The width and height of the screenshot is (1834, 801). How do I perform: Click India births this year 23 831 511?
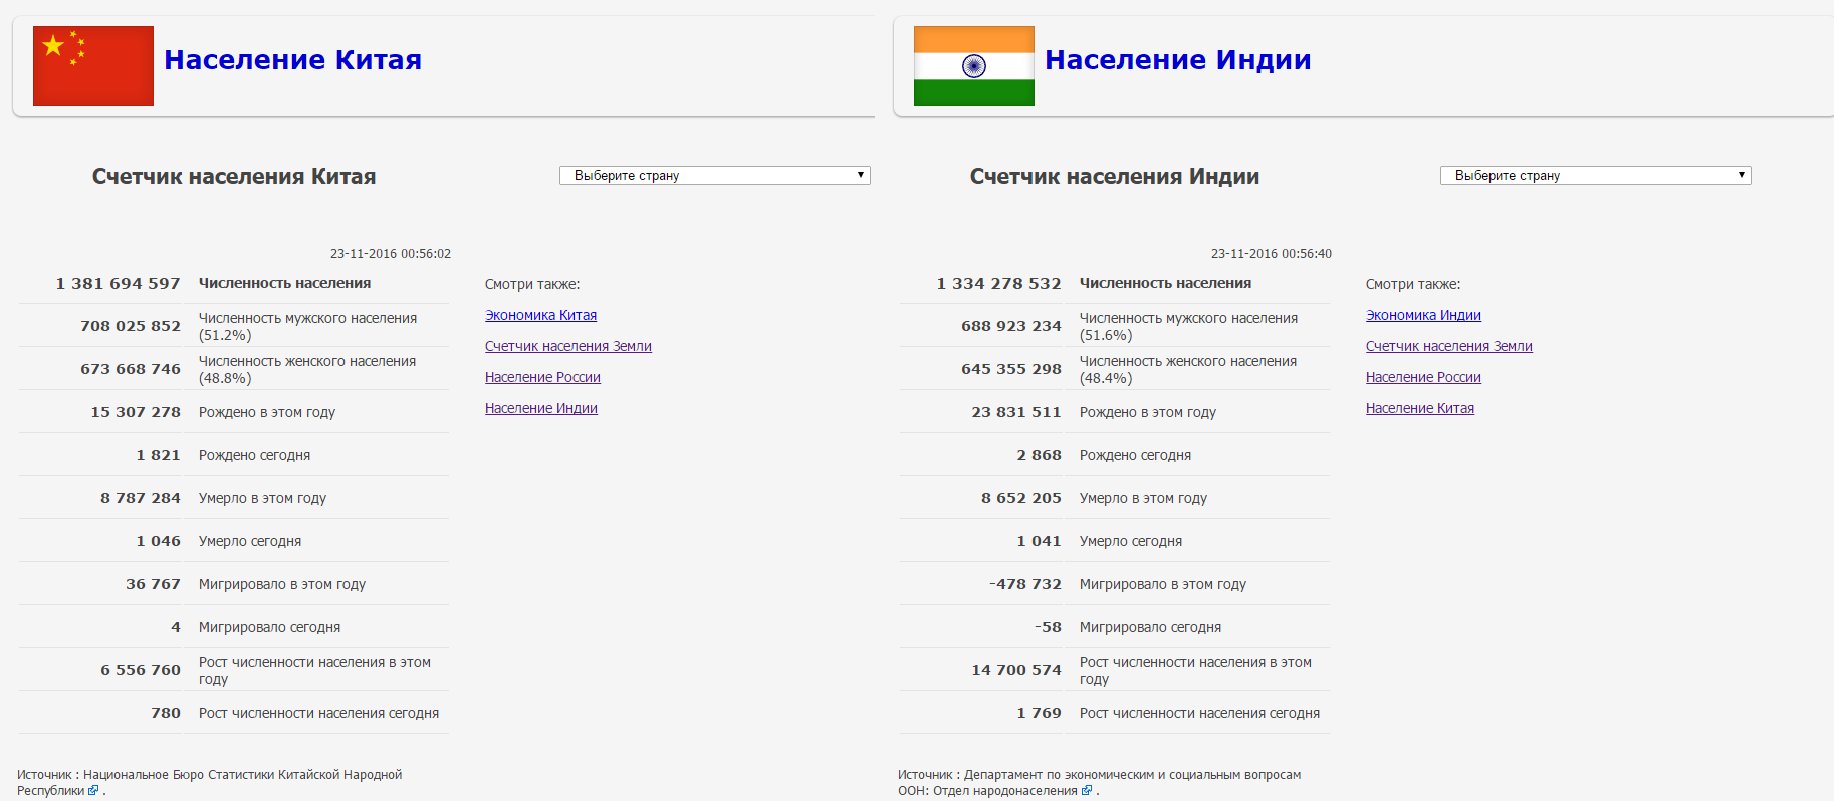pyautogui.click(x=1016, y=412)
